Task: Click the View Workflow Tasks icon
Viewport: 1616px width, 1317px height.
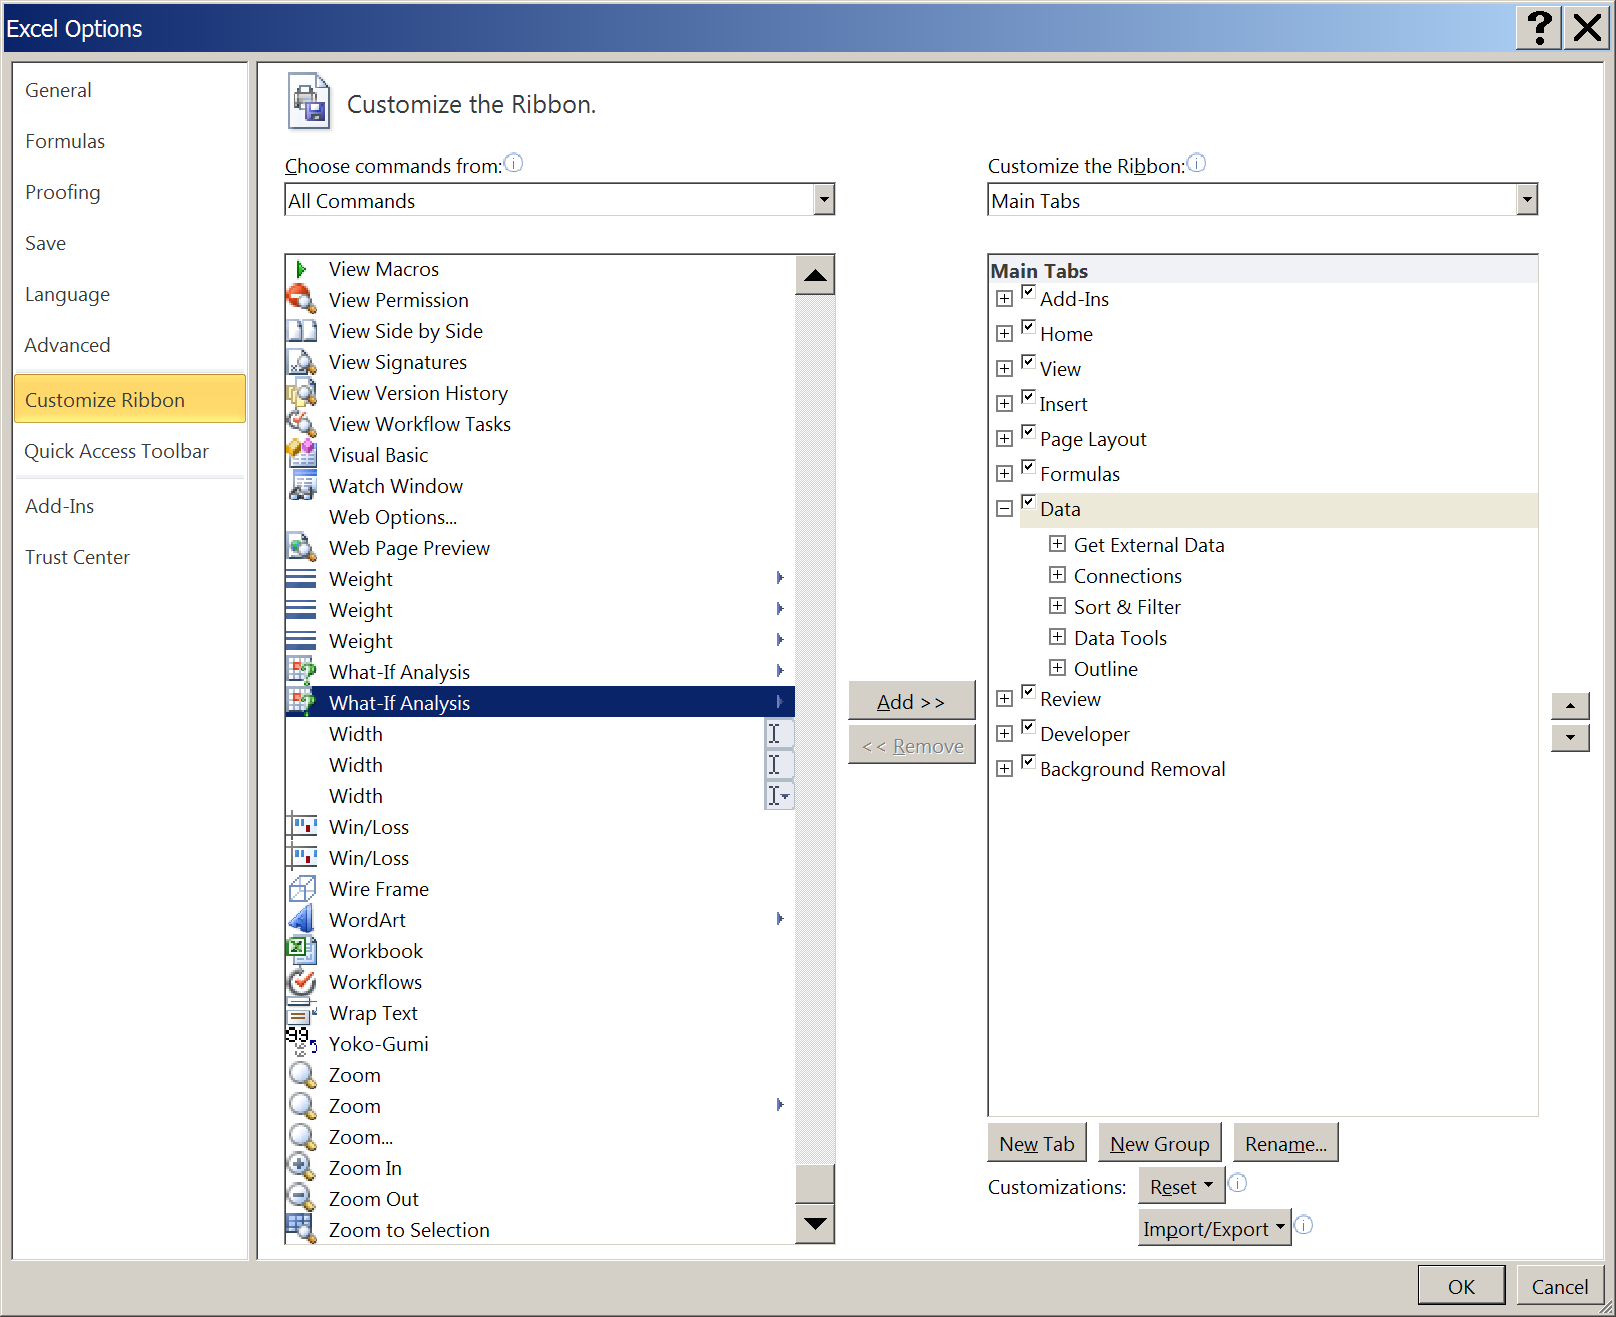Action: 301,424
